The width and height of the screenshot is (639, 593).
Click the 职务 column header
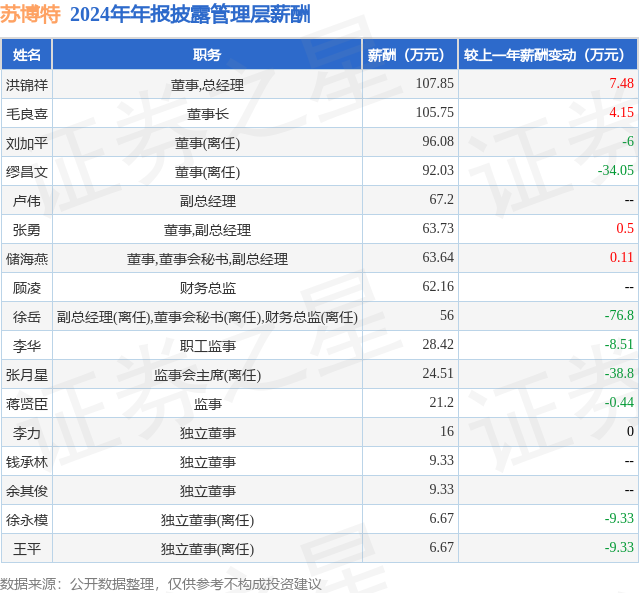click(207, 55)
